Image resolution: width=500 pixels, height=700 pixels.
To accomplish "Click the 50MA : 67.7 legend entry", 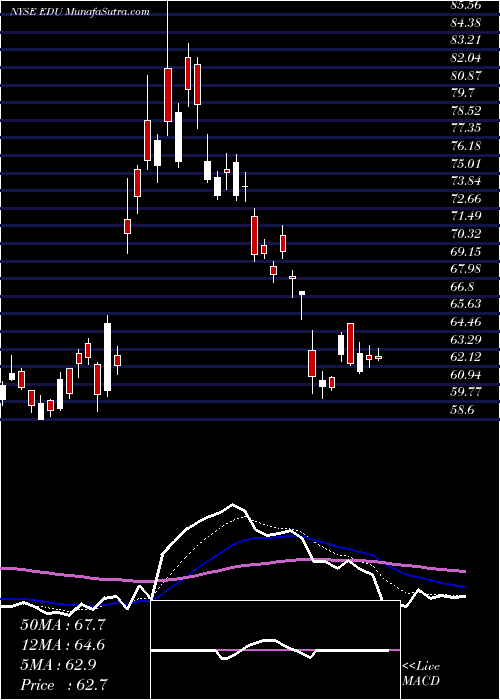I will click(x=63, y=625).
